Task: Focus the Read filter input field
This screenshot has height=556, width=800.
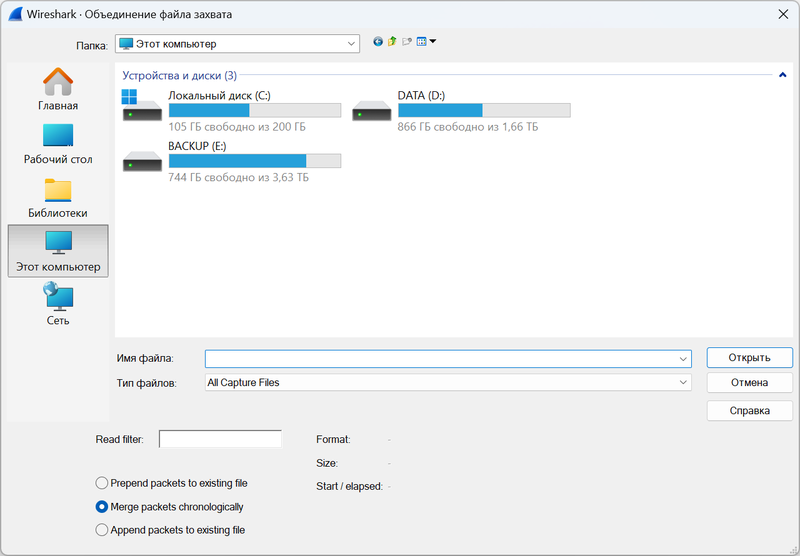Action: pyautogui.click(x=220, y=439)
